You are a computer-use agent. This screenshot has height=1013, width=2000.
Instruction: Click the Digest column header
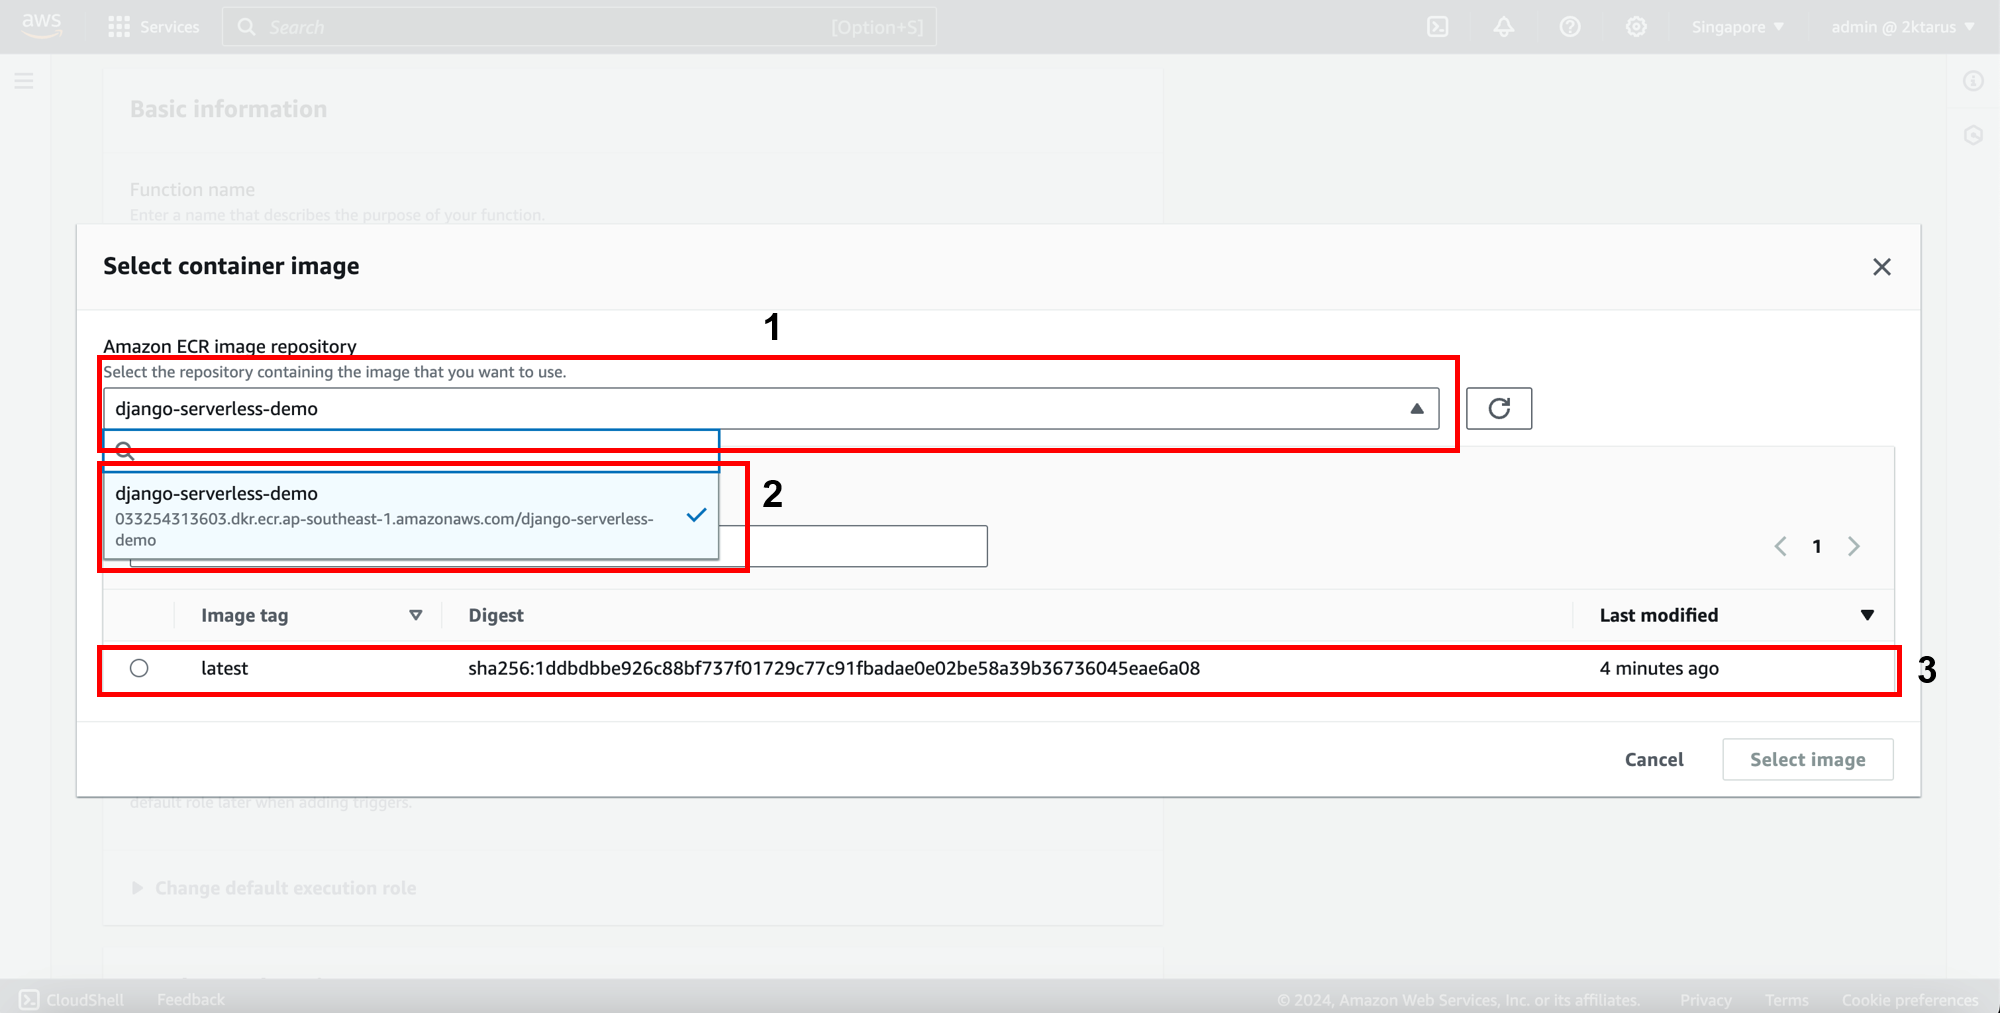point(496,615)
